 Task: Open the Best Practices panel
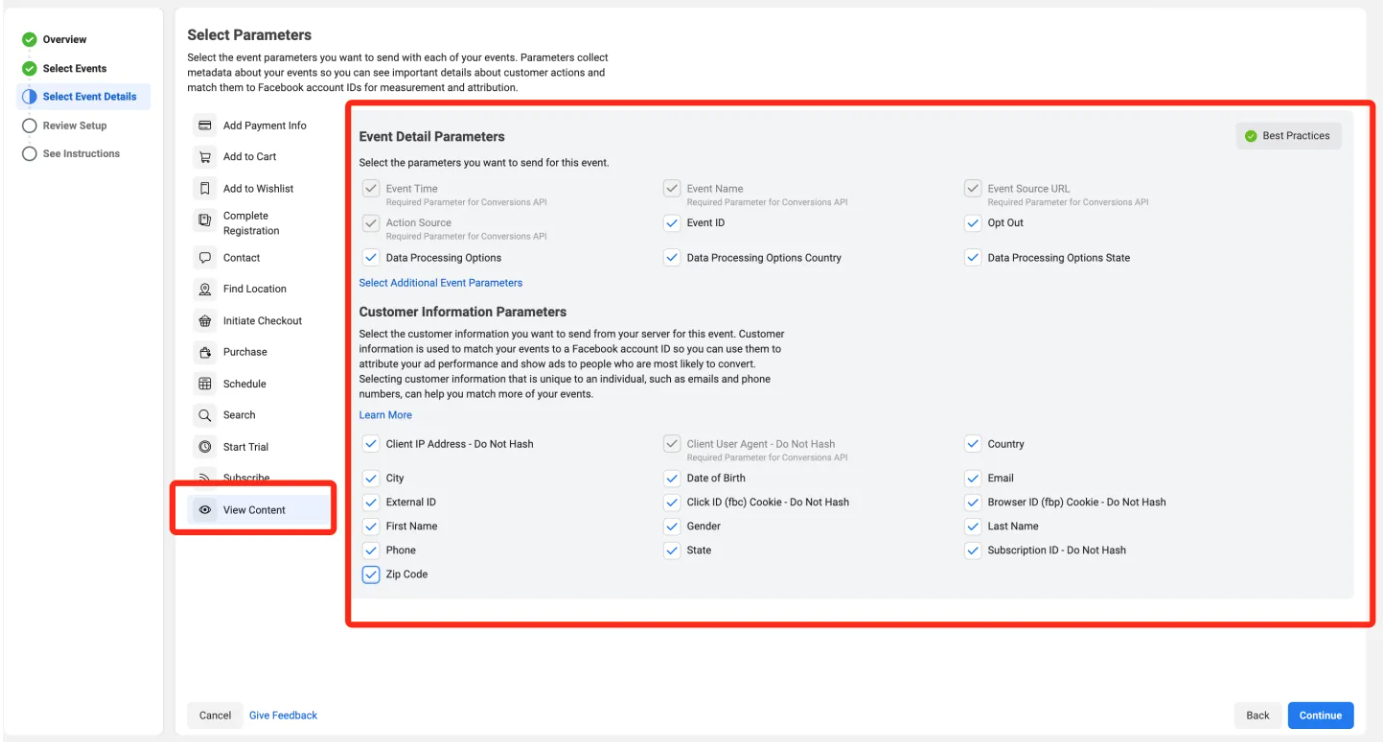[1288, 136]
